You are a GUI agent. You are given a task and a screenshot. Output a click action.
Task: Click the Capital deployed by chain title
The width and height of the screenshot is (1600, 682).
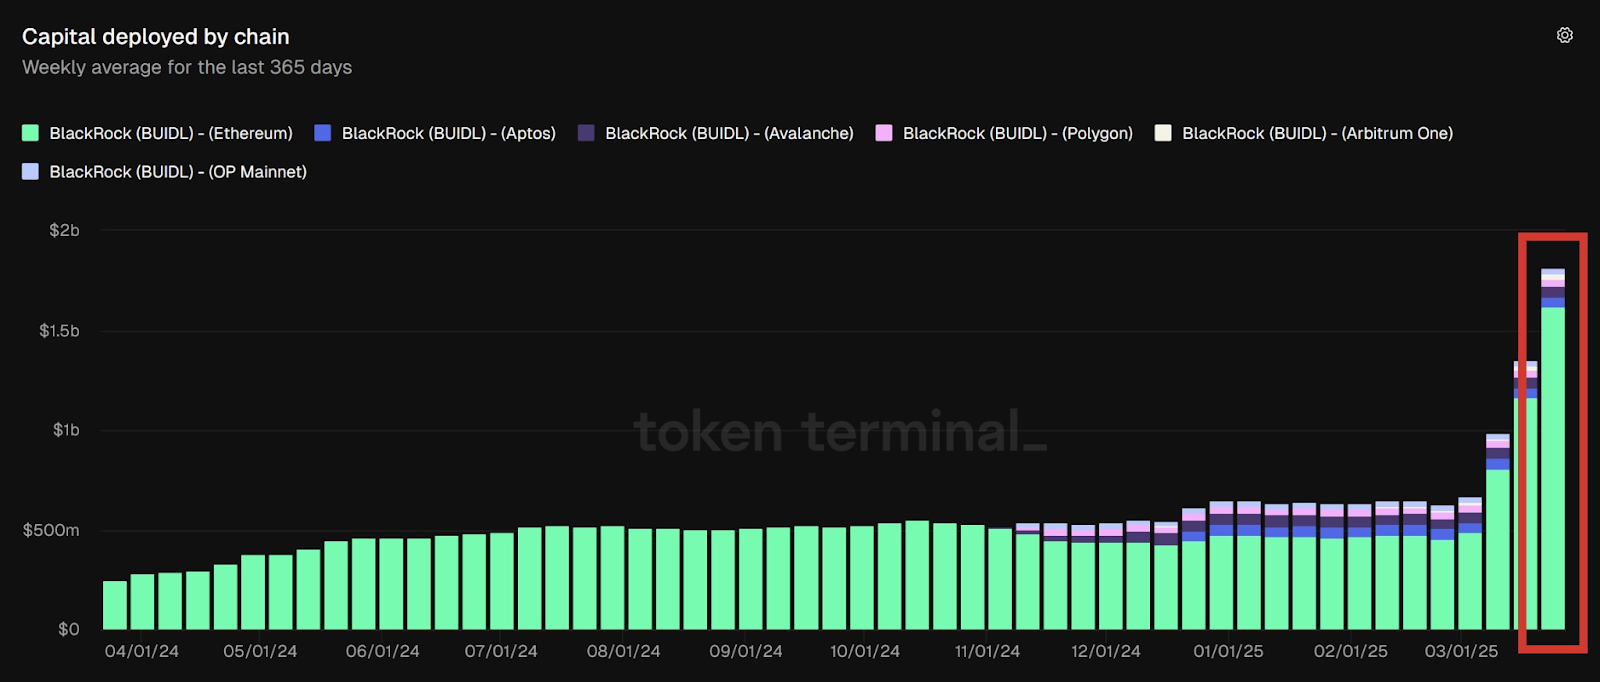point(156,37)
